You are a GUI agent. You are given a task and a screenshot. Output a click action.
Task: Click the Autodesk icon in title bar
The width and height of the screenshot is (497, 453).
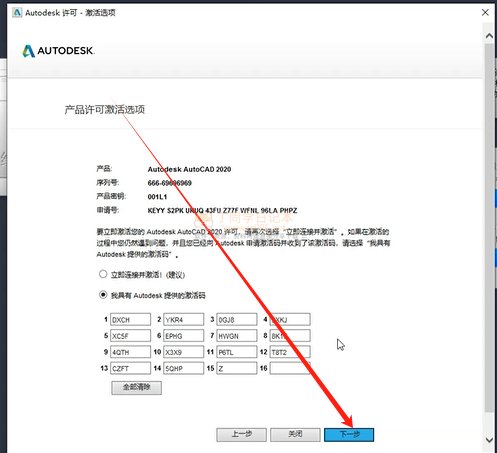(x=17, y=13)
